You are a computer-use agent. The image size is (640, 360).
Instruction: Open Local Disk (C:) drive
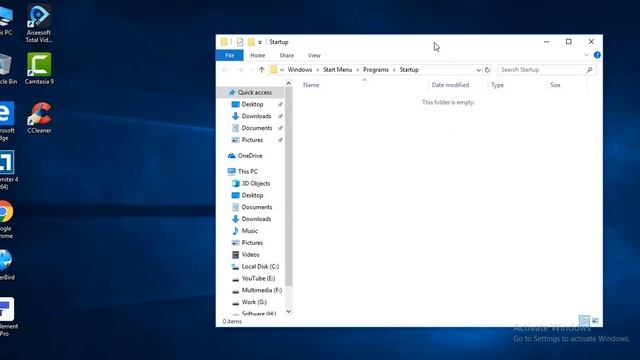[260, 266]
